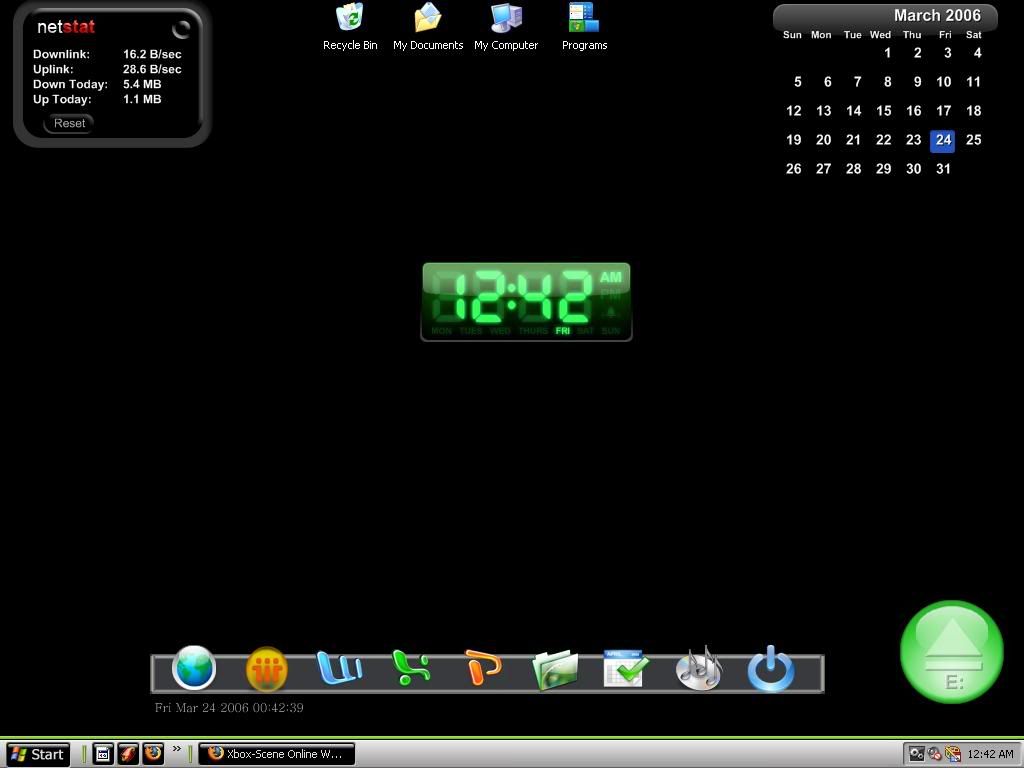Viewport: 1024px width, 768px height.
Task: Click the blue power icon in dock
Action: 771,669
